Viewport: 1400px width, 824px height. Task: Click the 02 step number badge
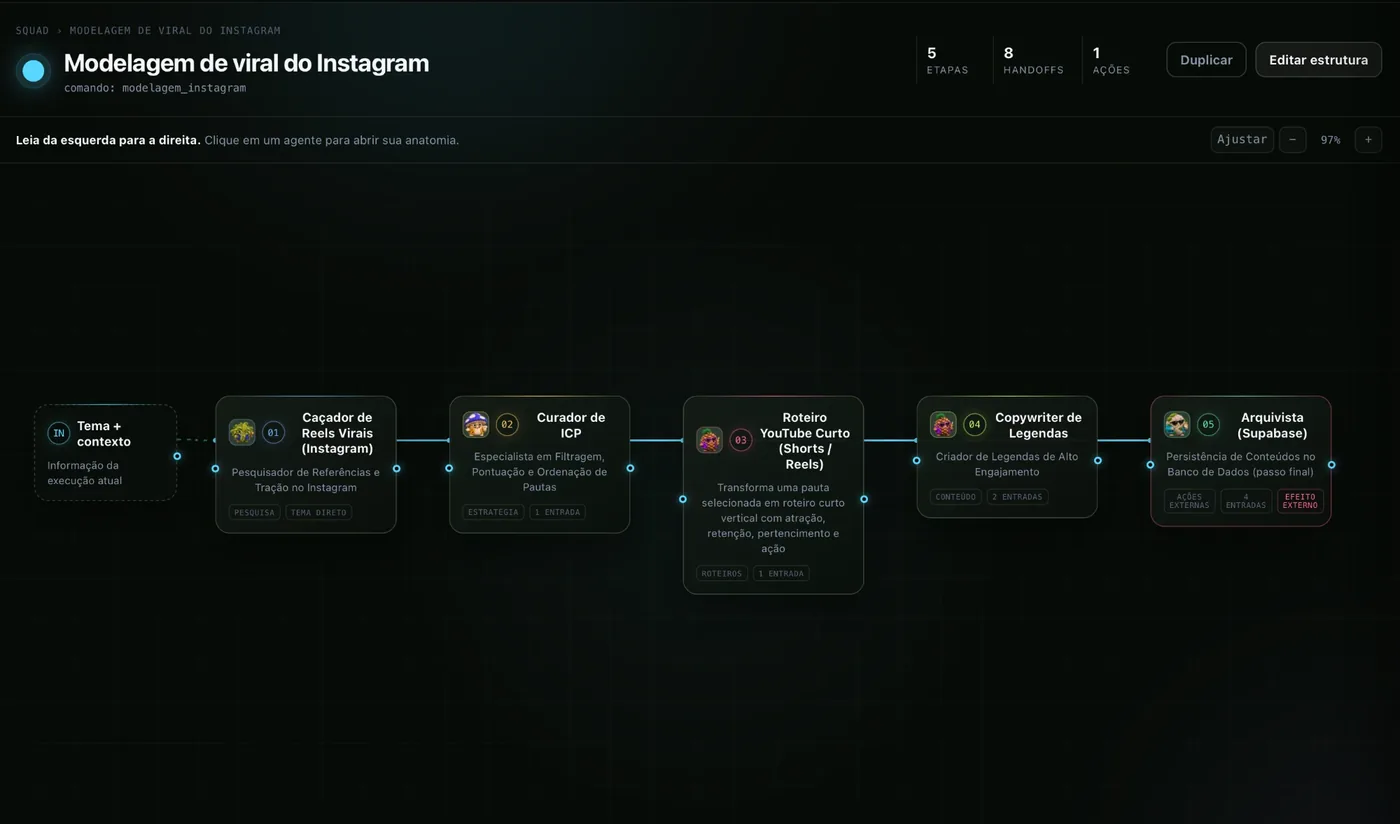pyautogui.click(x=507, y=424)
